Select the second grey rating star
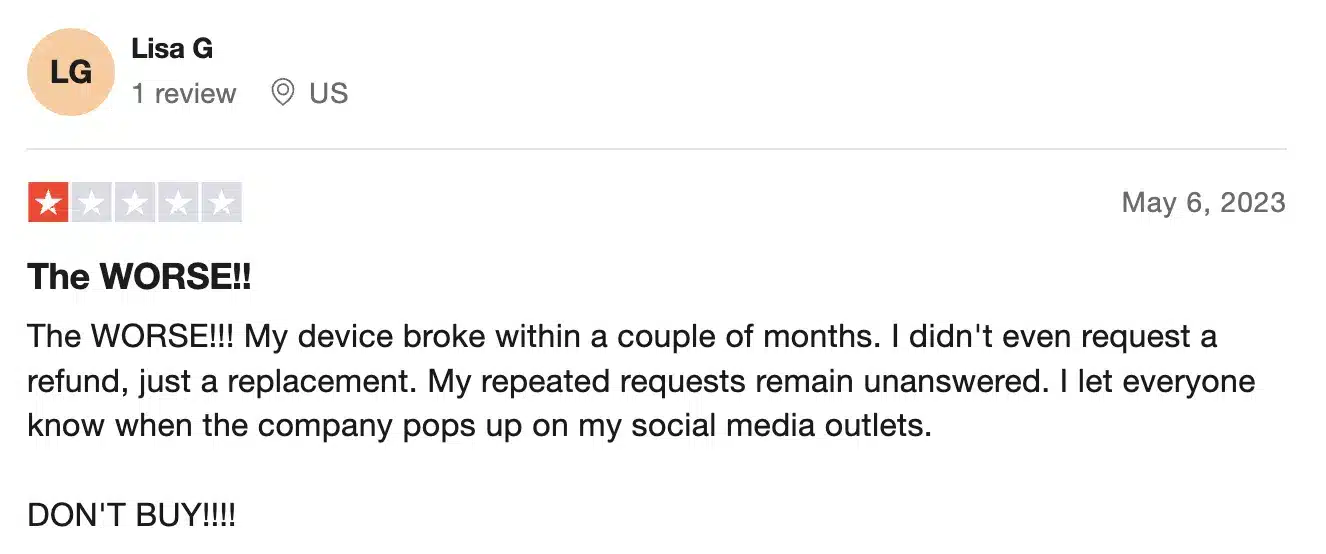The height and width of the screenshot is (554, 1326). (x=91, y=204)
